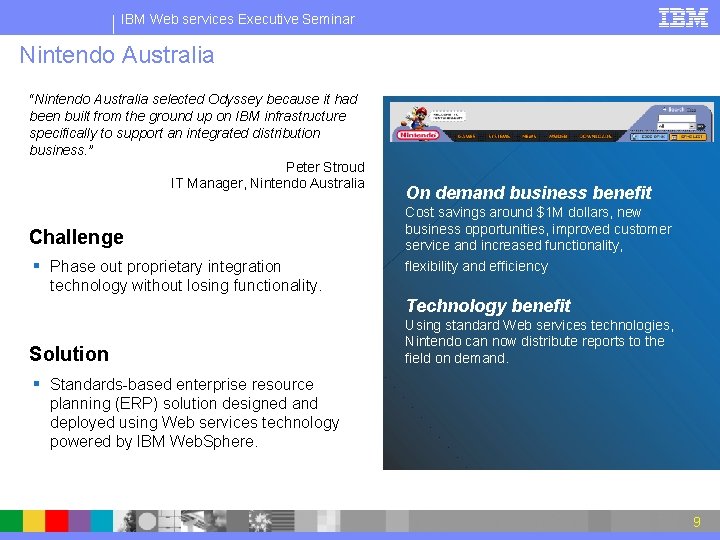Click the Nintendo logo in the website banner
Screen dimensions: 720x540
point(418,135)
